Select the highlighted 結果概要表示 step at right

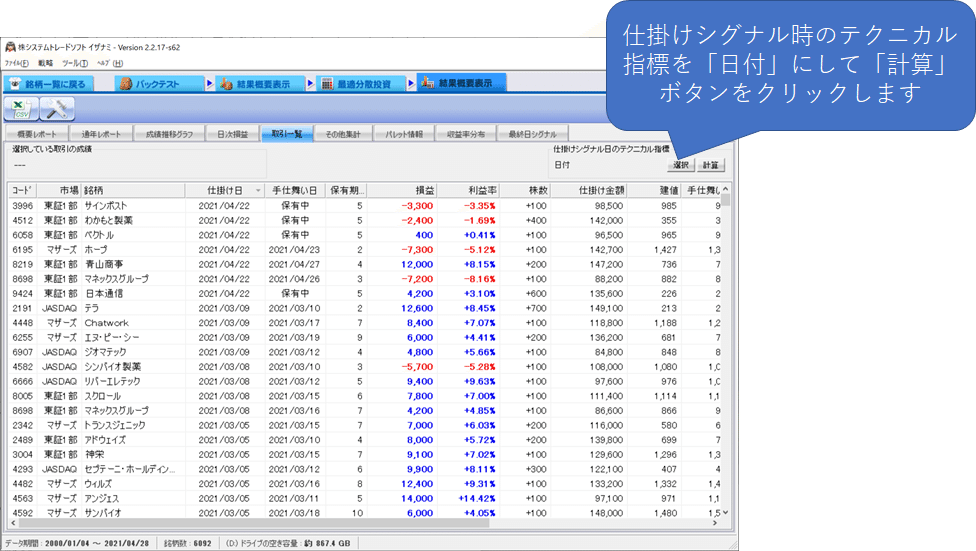(x=462, y=83)
